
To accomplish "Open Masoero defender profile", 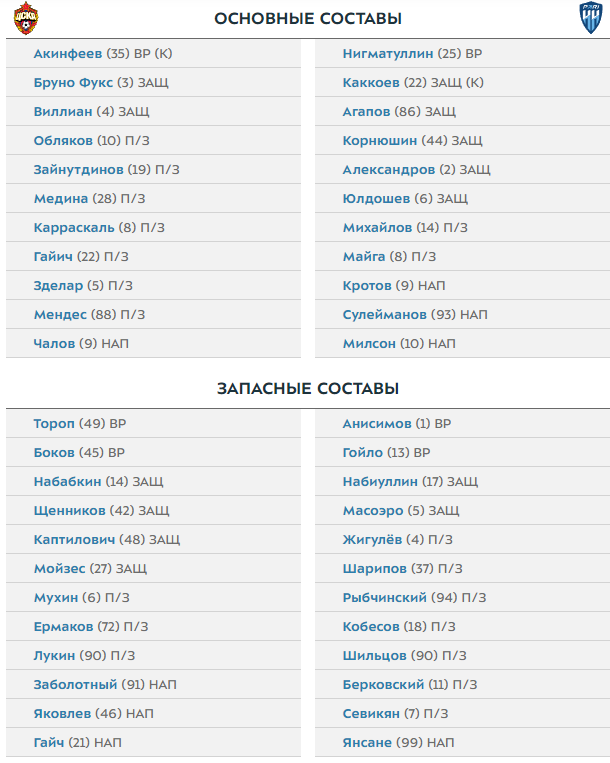I will coord(373,511).
